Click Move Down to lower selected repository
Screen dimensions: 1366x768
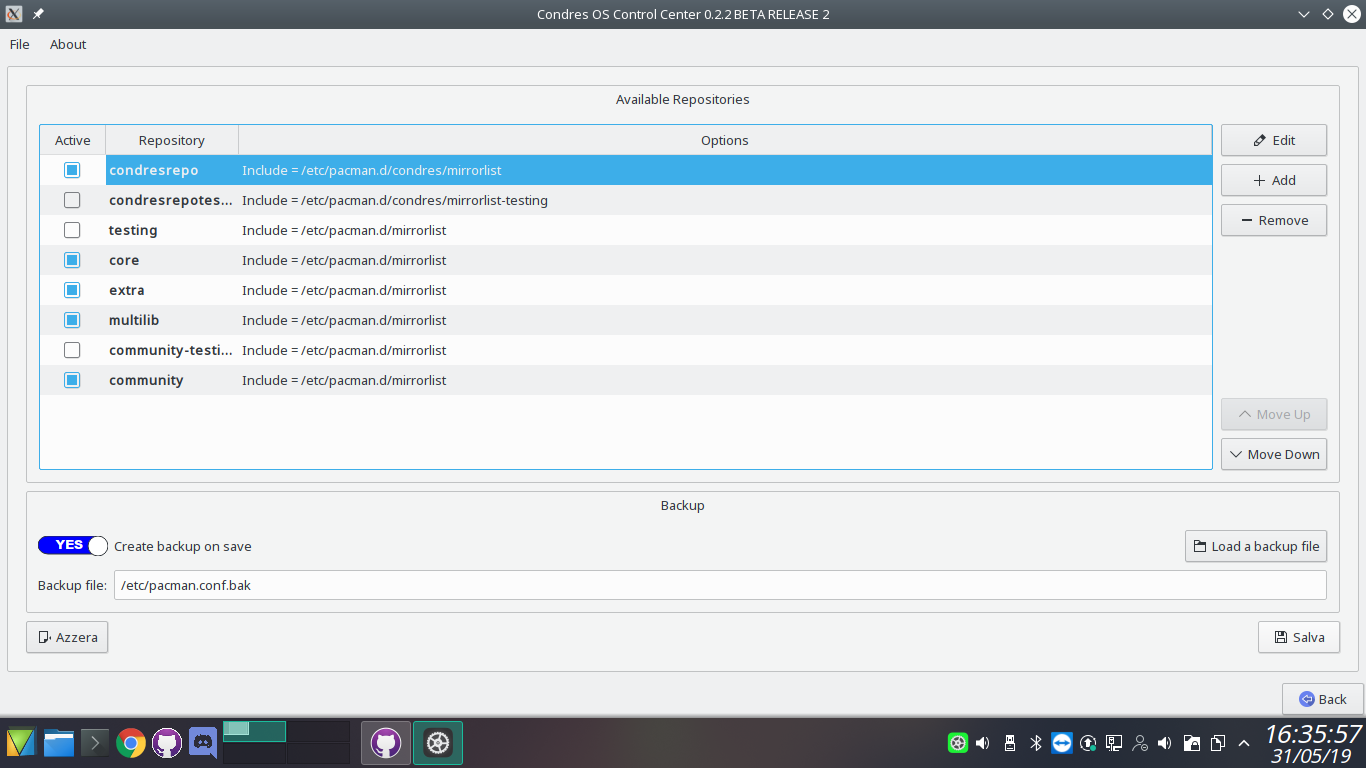tap(1273, 454)
